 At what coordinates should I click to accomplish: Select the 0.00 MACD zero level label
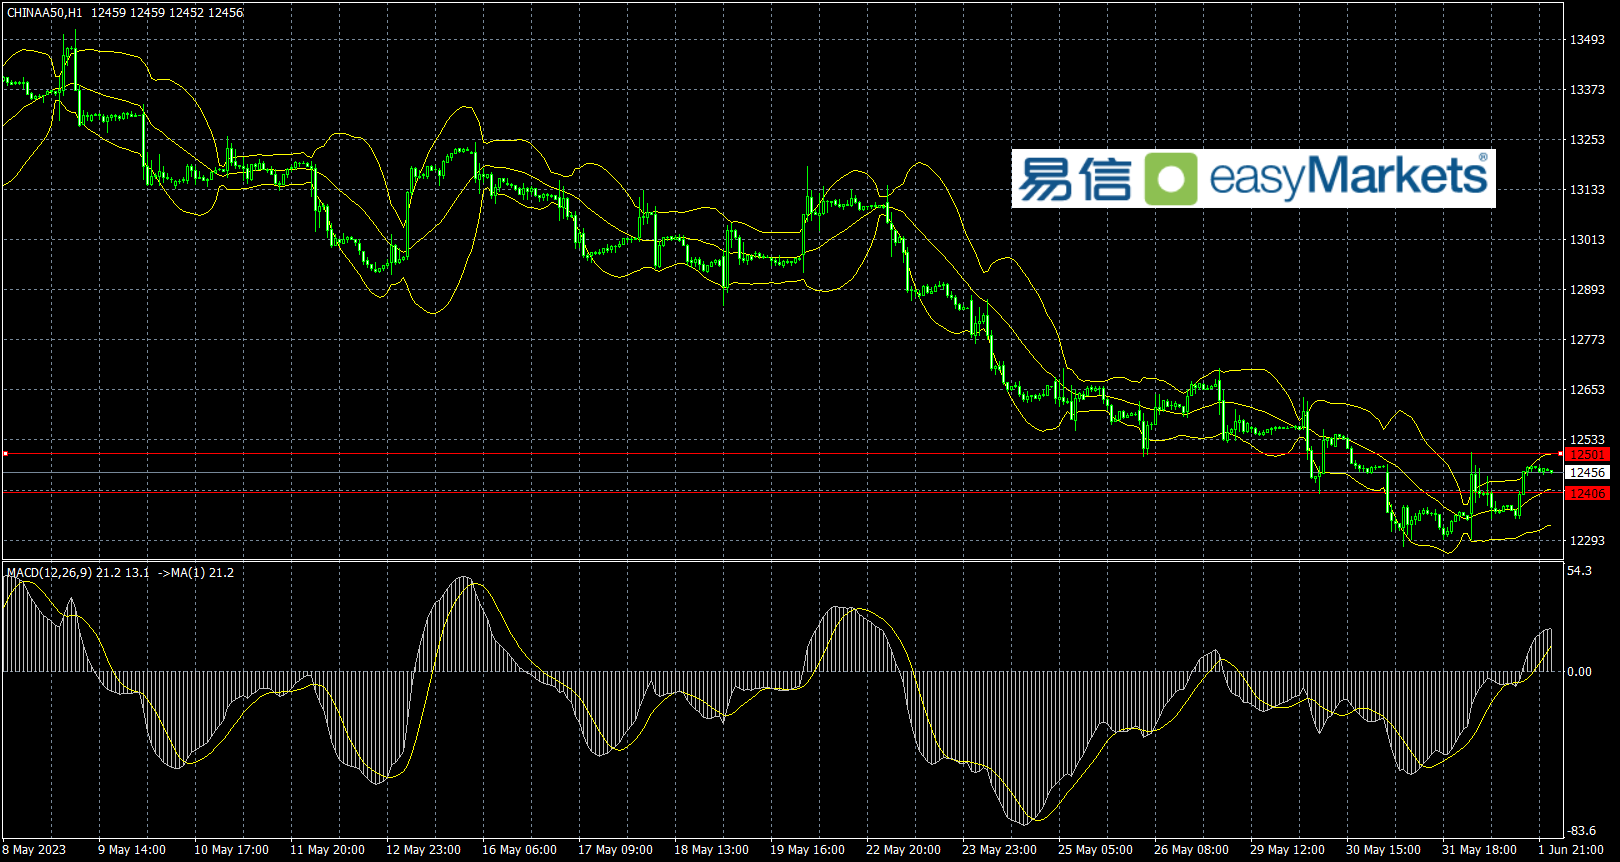pos(1579,672)
